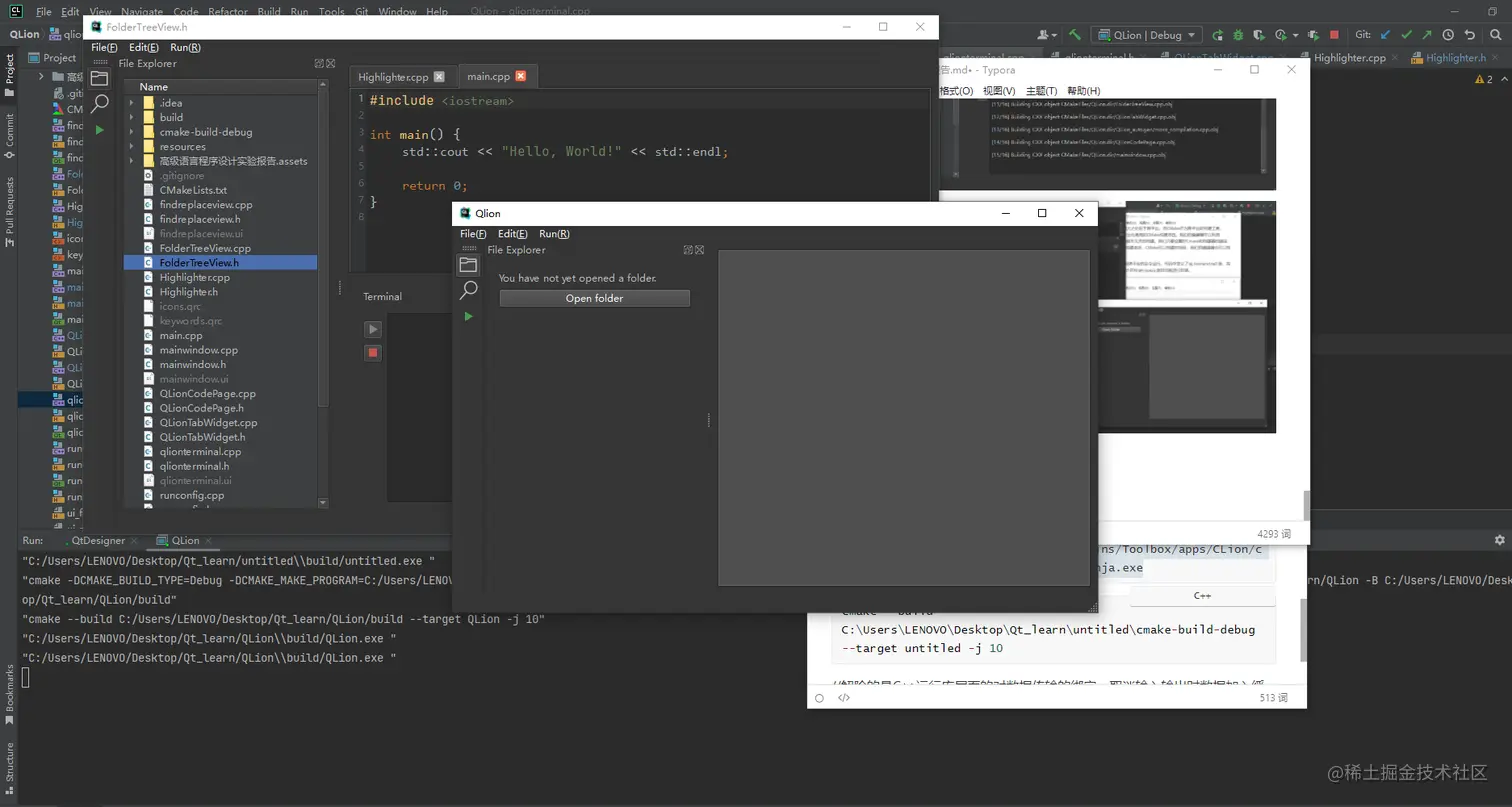Viewport: 1512px width, 807px height.
Task: Click green run triangle in FolderTreeView.h window sidebar
Action: click(99, 130)
